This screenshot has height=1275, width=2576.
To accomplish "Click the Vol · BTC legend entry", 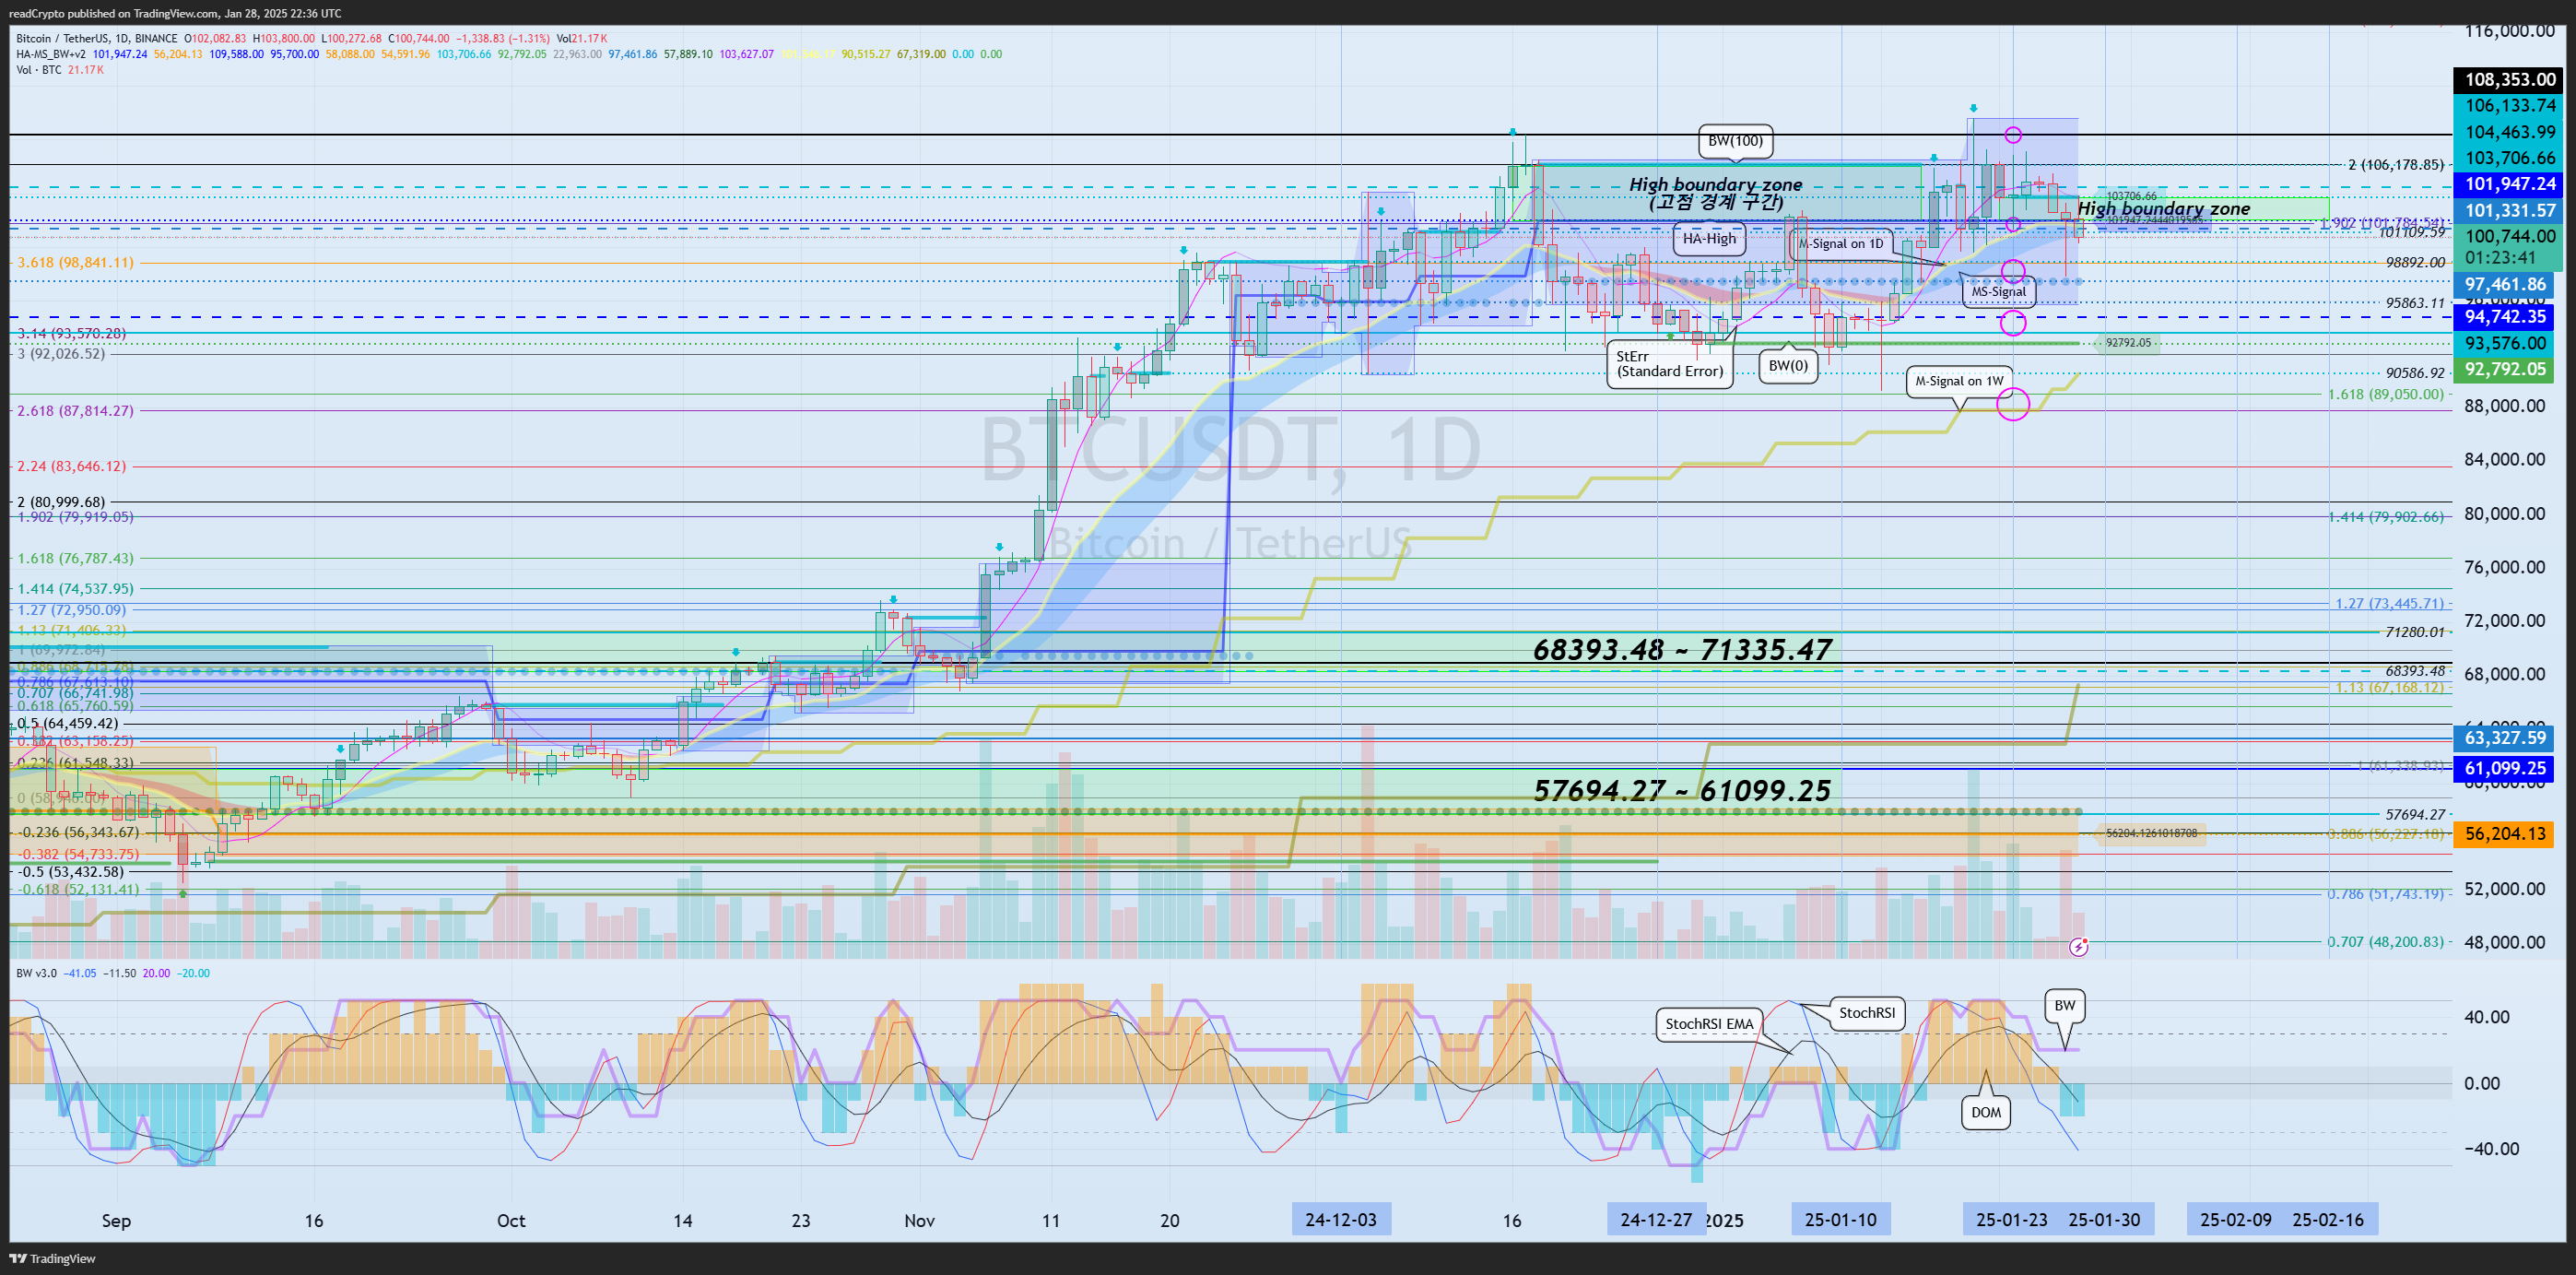I will [x=39, y=70].
